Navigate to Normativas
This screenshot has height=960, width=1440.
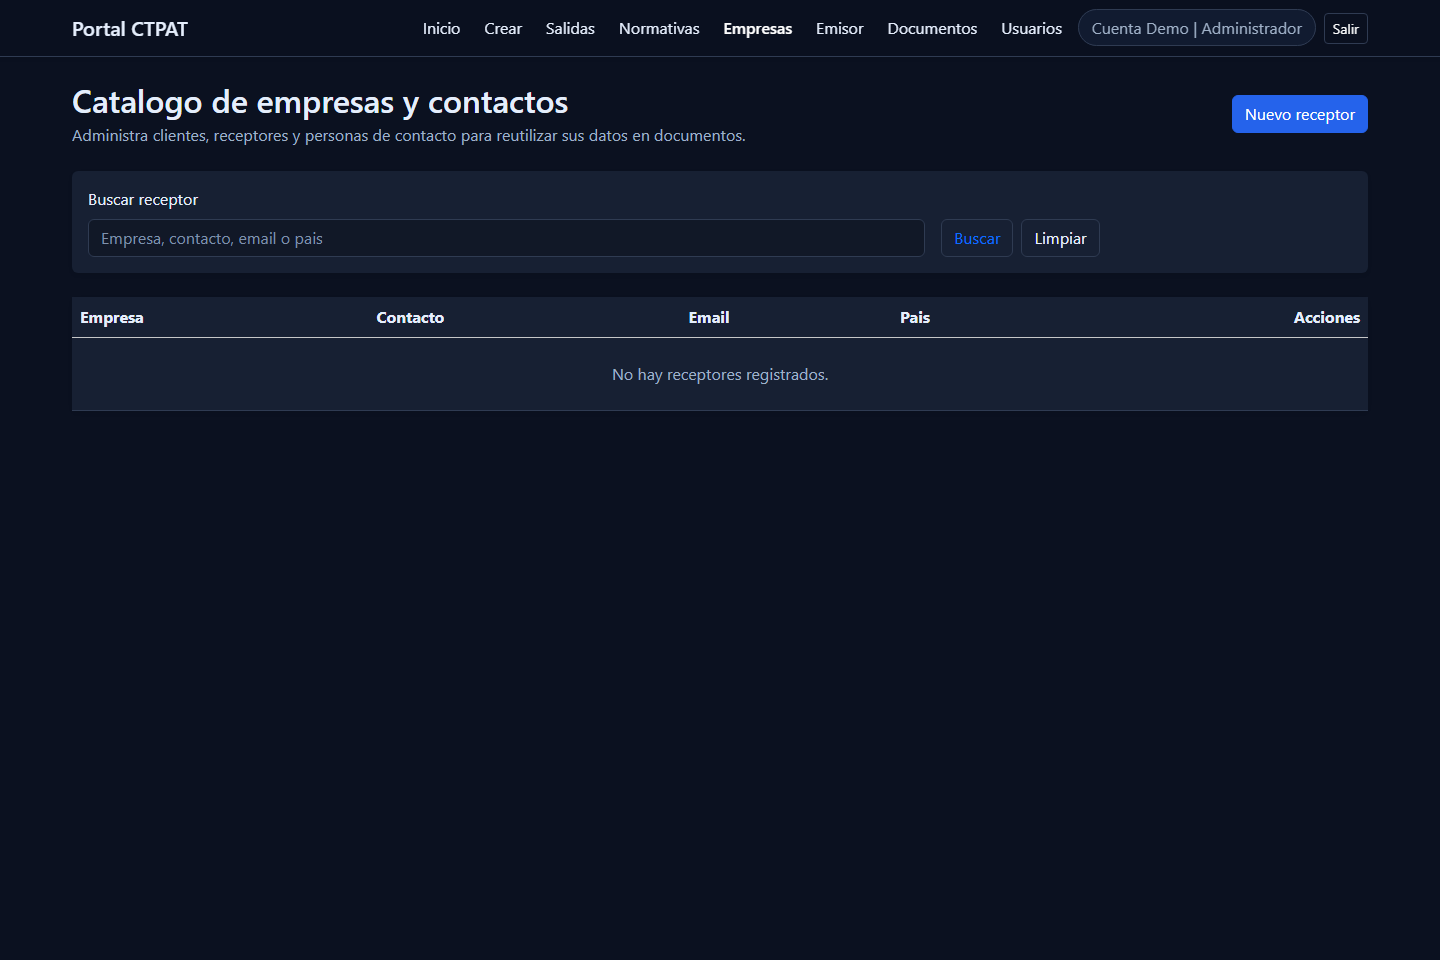(x=659, y=29)
